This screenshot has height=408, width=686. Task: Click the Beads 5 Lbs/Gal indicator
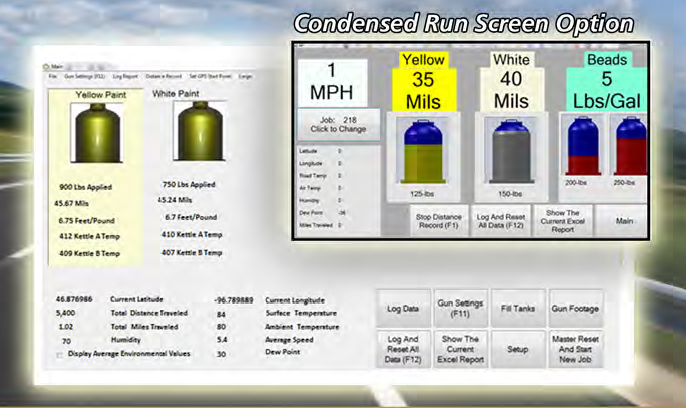(x=606, y=82)
